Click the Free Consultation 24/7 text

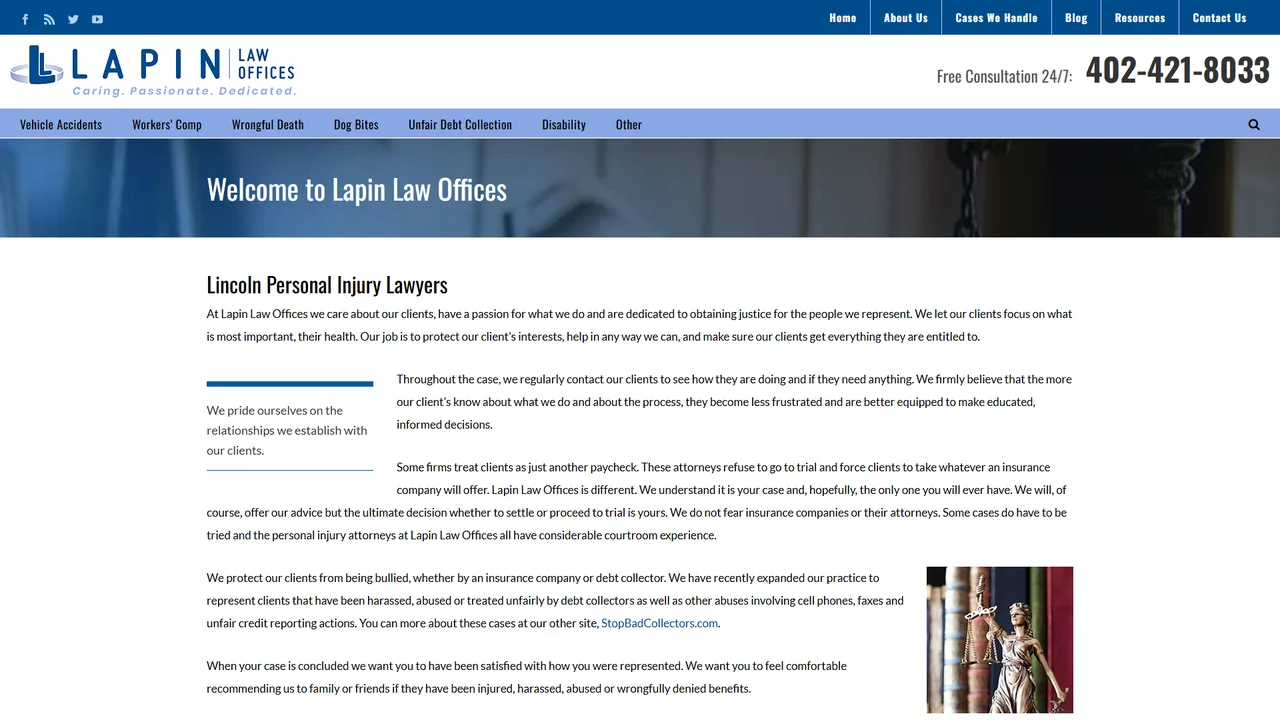(1004, 76)
